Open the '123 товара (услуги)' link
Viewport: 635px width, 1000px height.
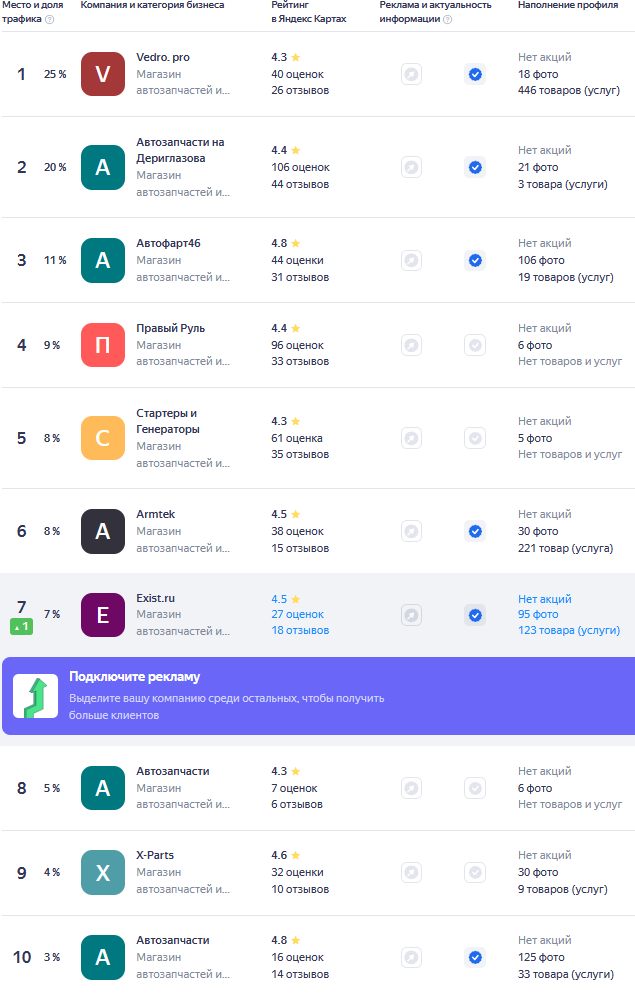568,630
